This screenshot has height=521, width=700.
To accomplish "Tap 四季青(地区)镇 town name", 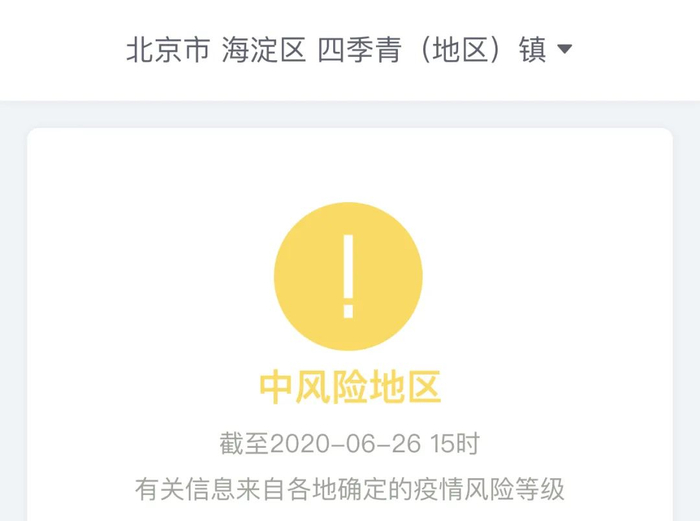I will pyautogui.click(x=432, y=49).
